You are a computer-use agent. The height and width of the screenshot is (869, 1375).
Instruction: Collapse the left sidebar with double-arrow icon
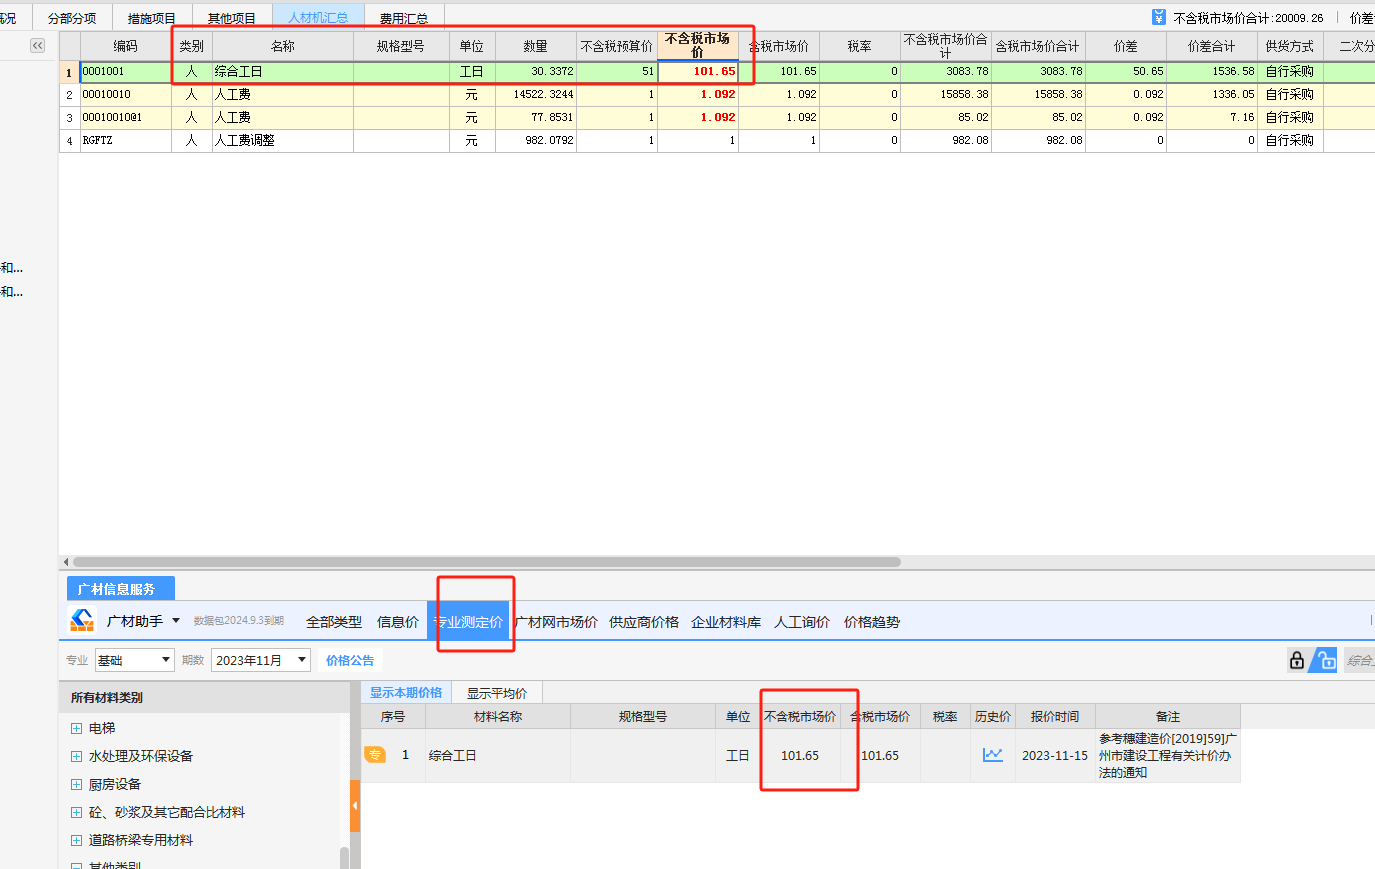click(x=37, y=45)
